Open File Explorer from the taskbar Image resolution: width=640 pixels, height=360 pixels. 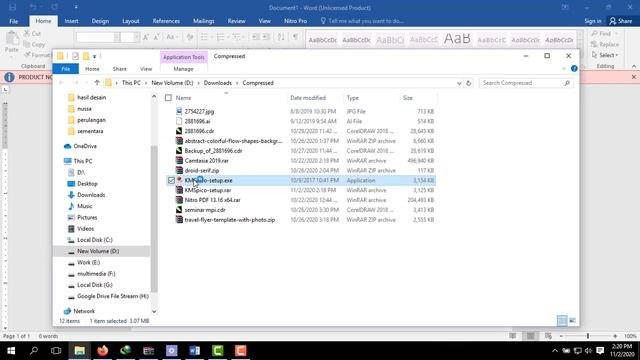(80, 351)
